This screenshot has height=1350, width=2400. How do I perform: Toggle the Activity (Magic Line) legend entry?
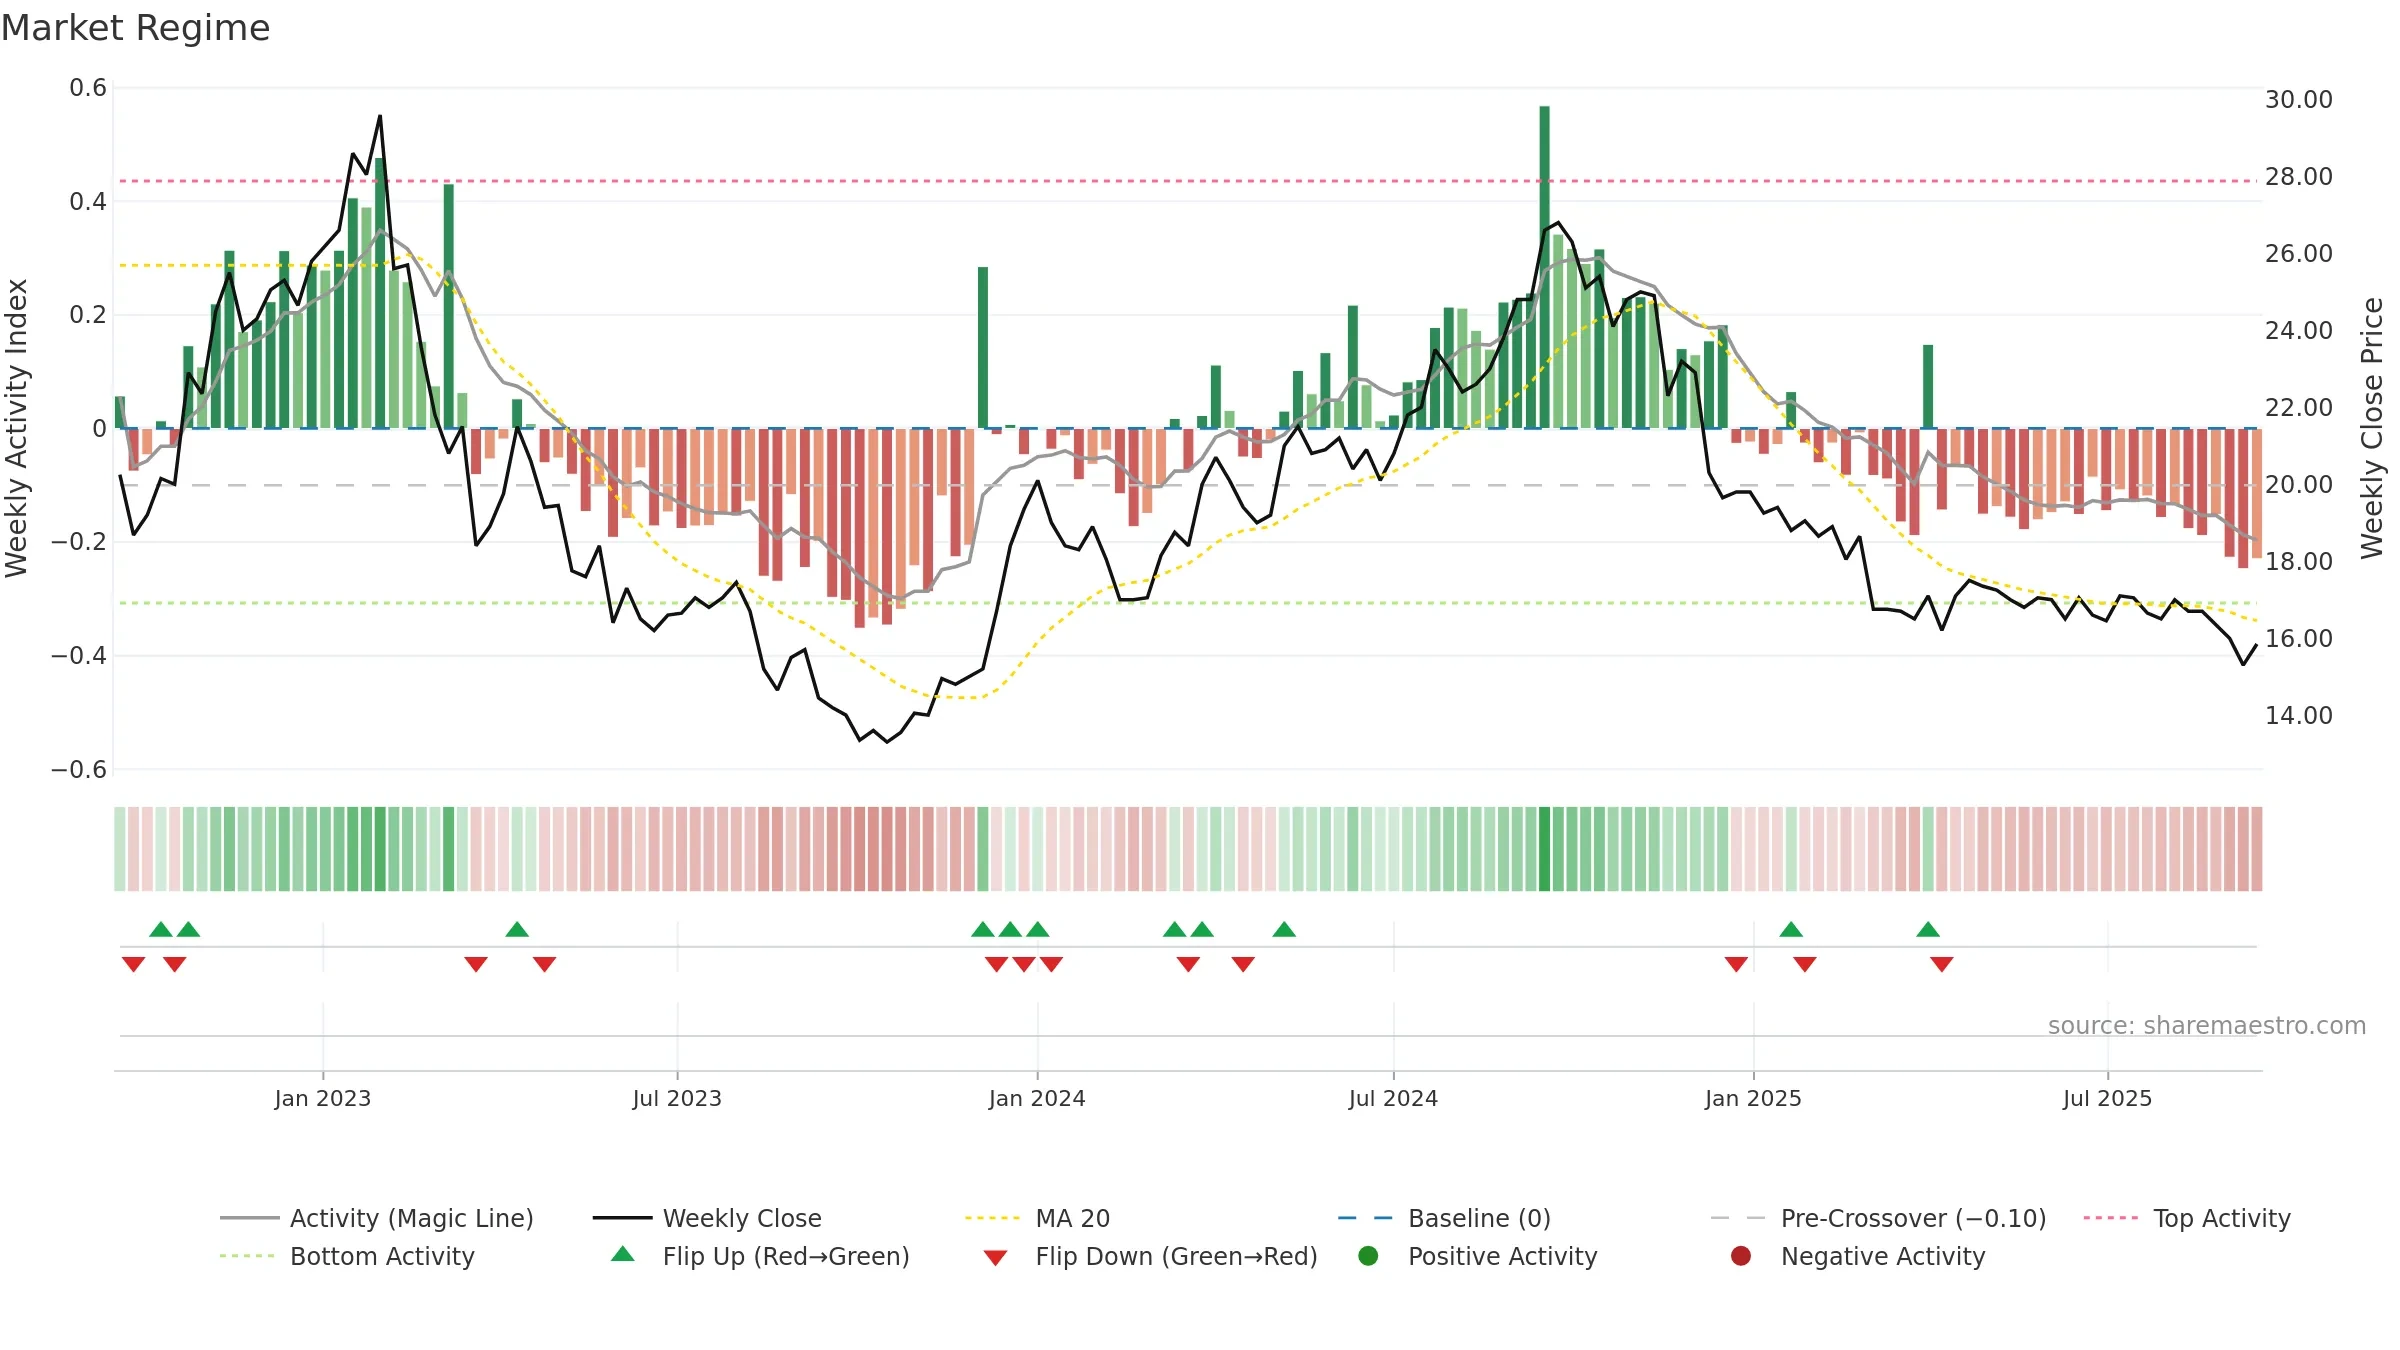pyautogui.click(x=377, y=1218)
